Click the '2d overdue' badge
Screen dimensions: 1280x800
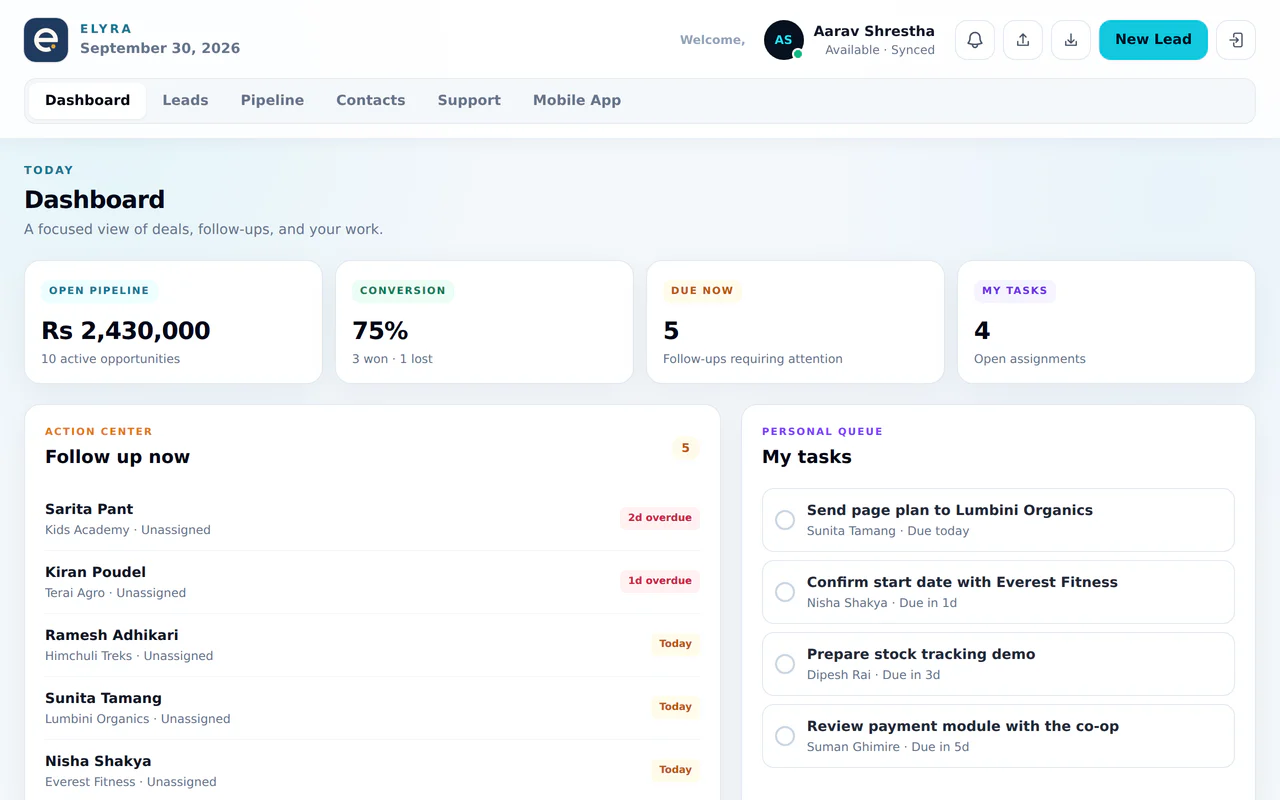pyautogui.click(x=660, y=518)
